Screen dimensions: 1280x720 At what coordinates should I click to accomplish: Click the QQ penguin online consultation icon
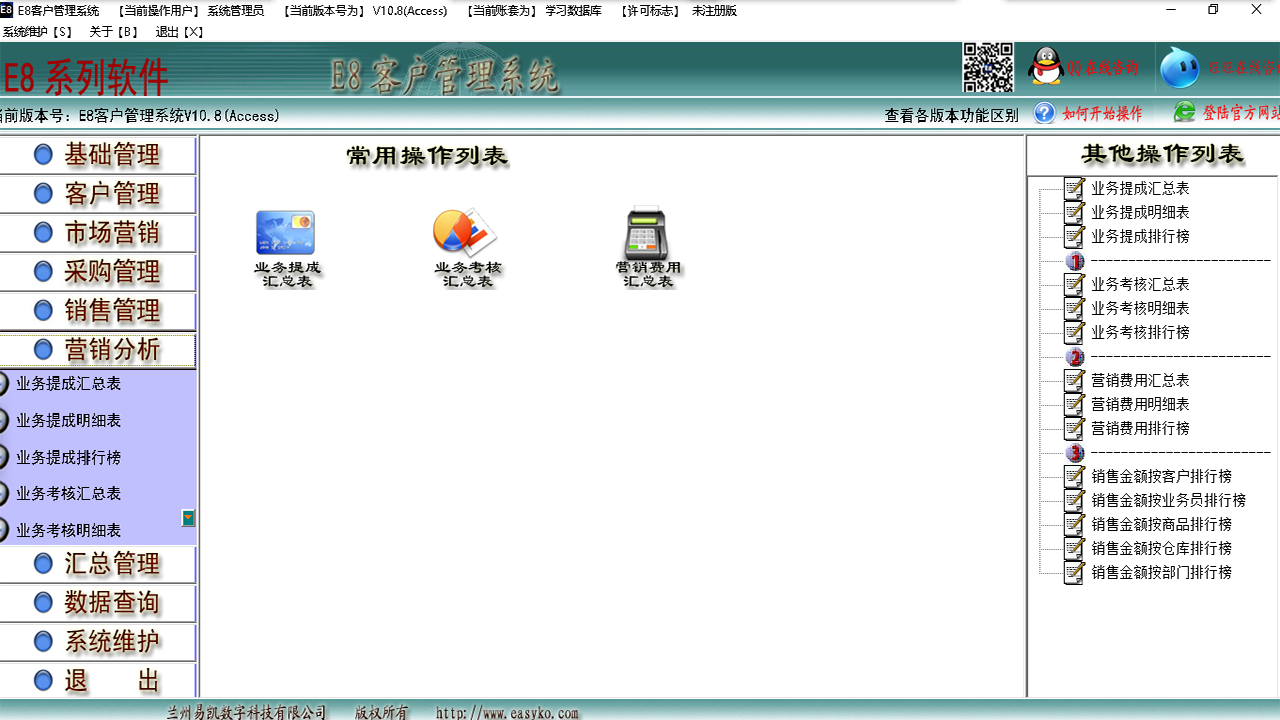pyautogui.click(x=1046, y=67)
